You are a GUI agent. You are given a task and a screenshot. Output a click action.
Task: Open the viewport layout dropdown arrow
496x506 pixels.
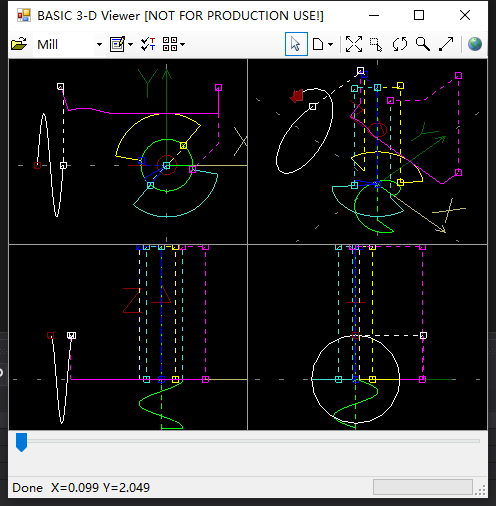(x=182, y=44)
